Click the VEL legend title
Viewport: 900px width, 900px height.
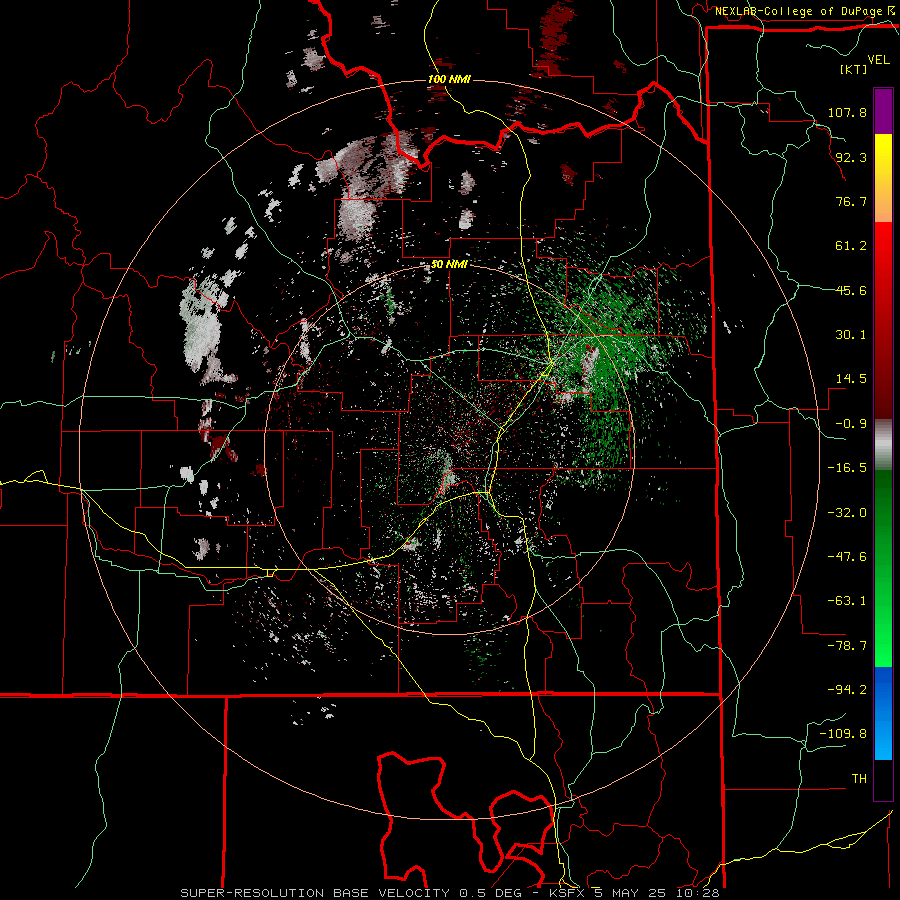[878, 60]
